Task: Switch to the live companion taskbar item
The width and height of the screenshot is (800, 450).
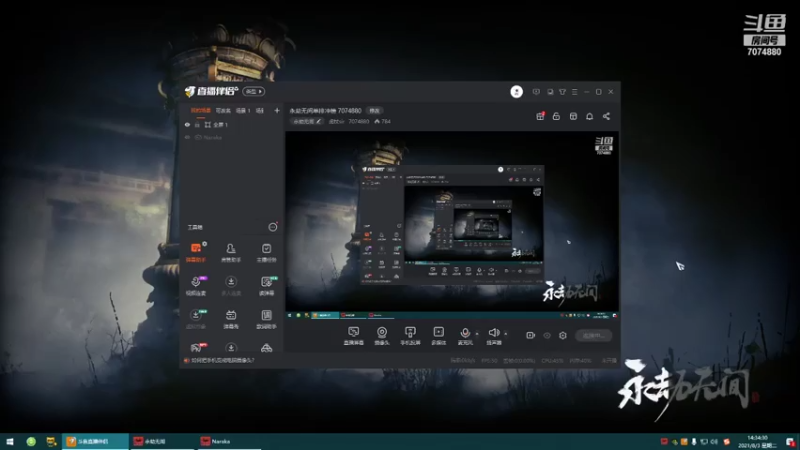Action: (95, 441)
